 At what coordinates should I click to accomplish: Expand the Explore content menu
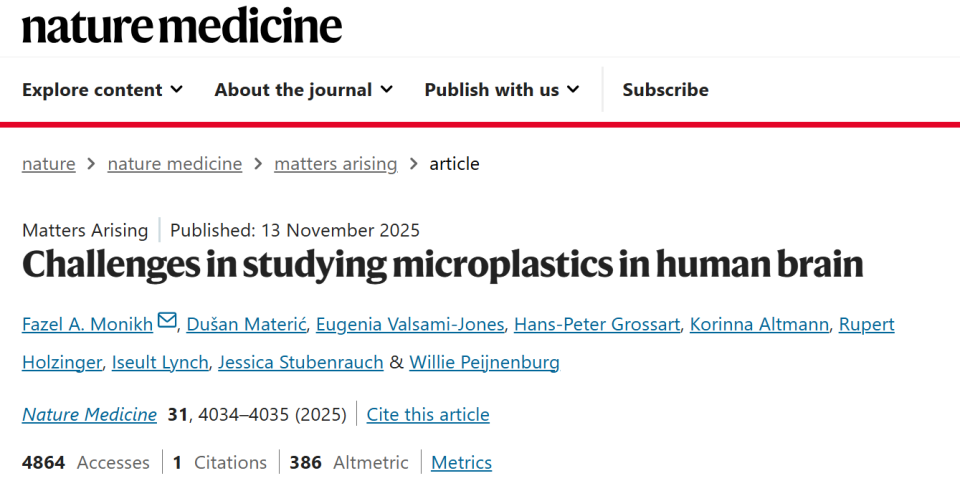102,90
